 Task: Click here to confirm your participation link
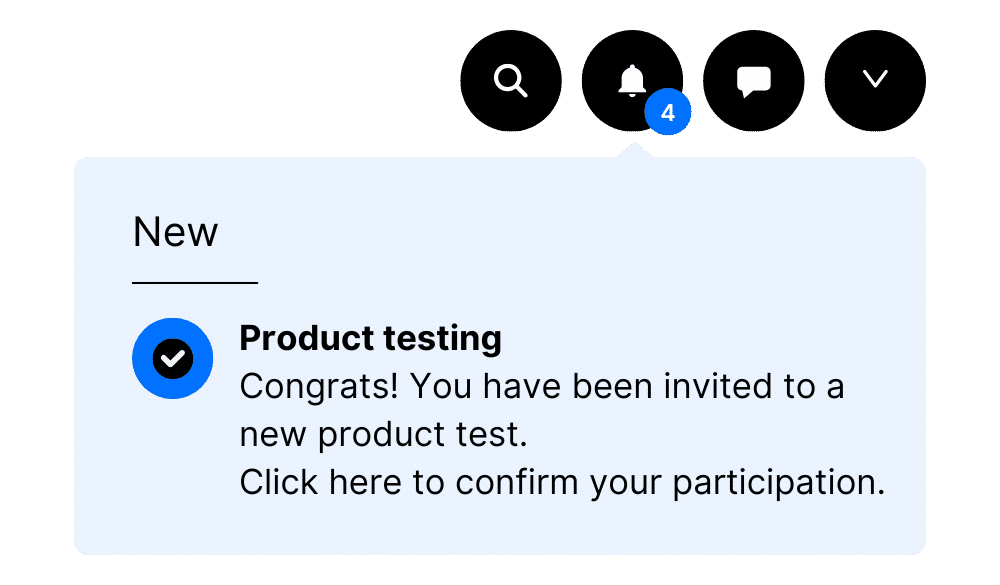[x=562, y=482]
